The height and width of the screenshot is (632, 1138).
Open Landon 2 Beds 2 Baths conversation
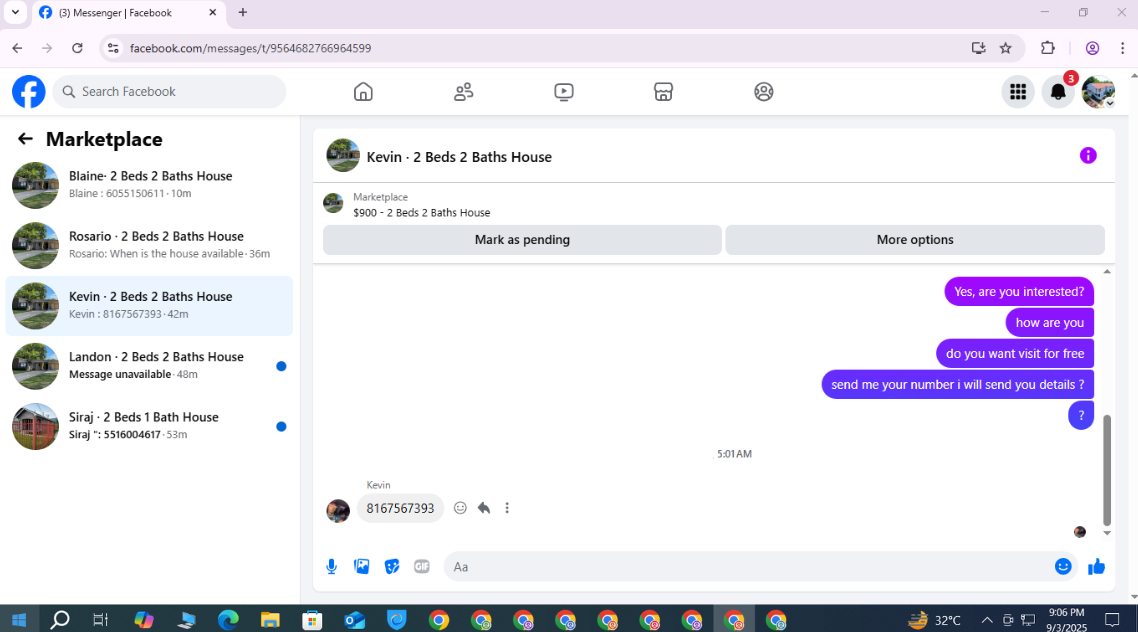click(x=150, y=366)
